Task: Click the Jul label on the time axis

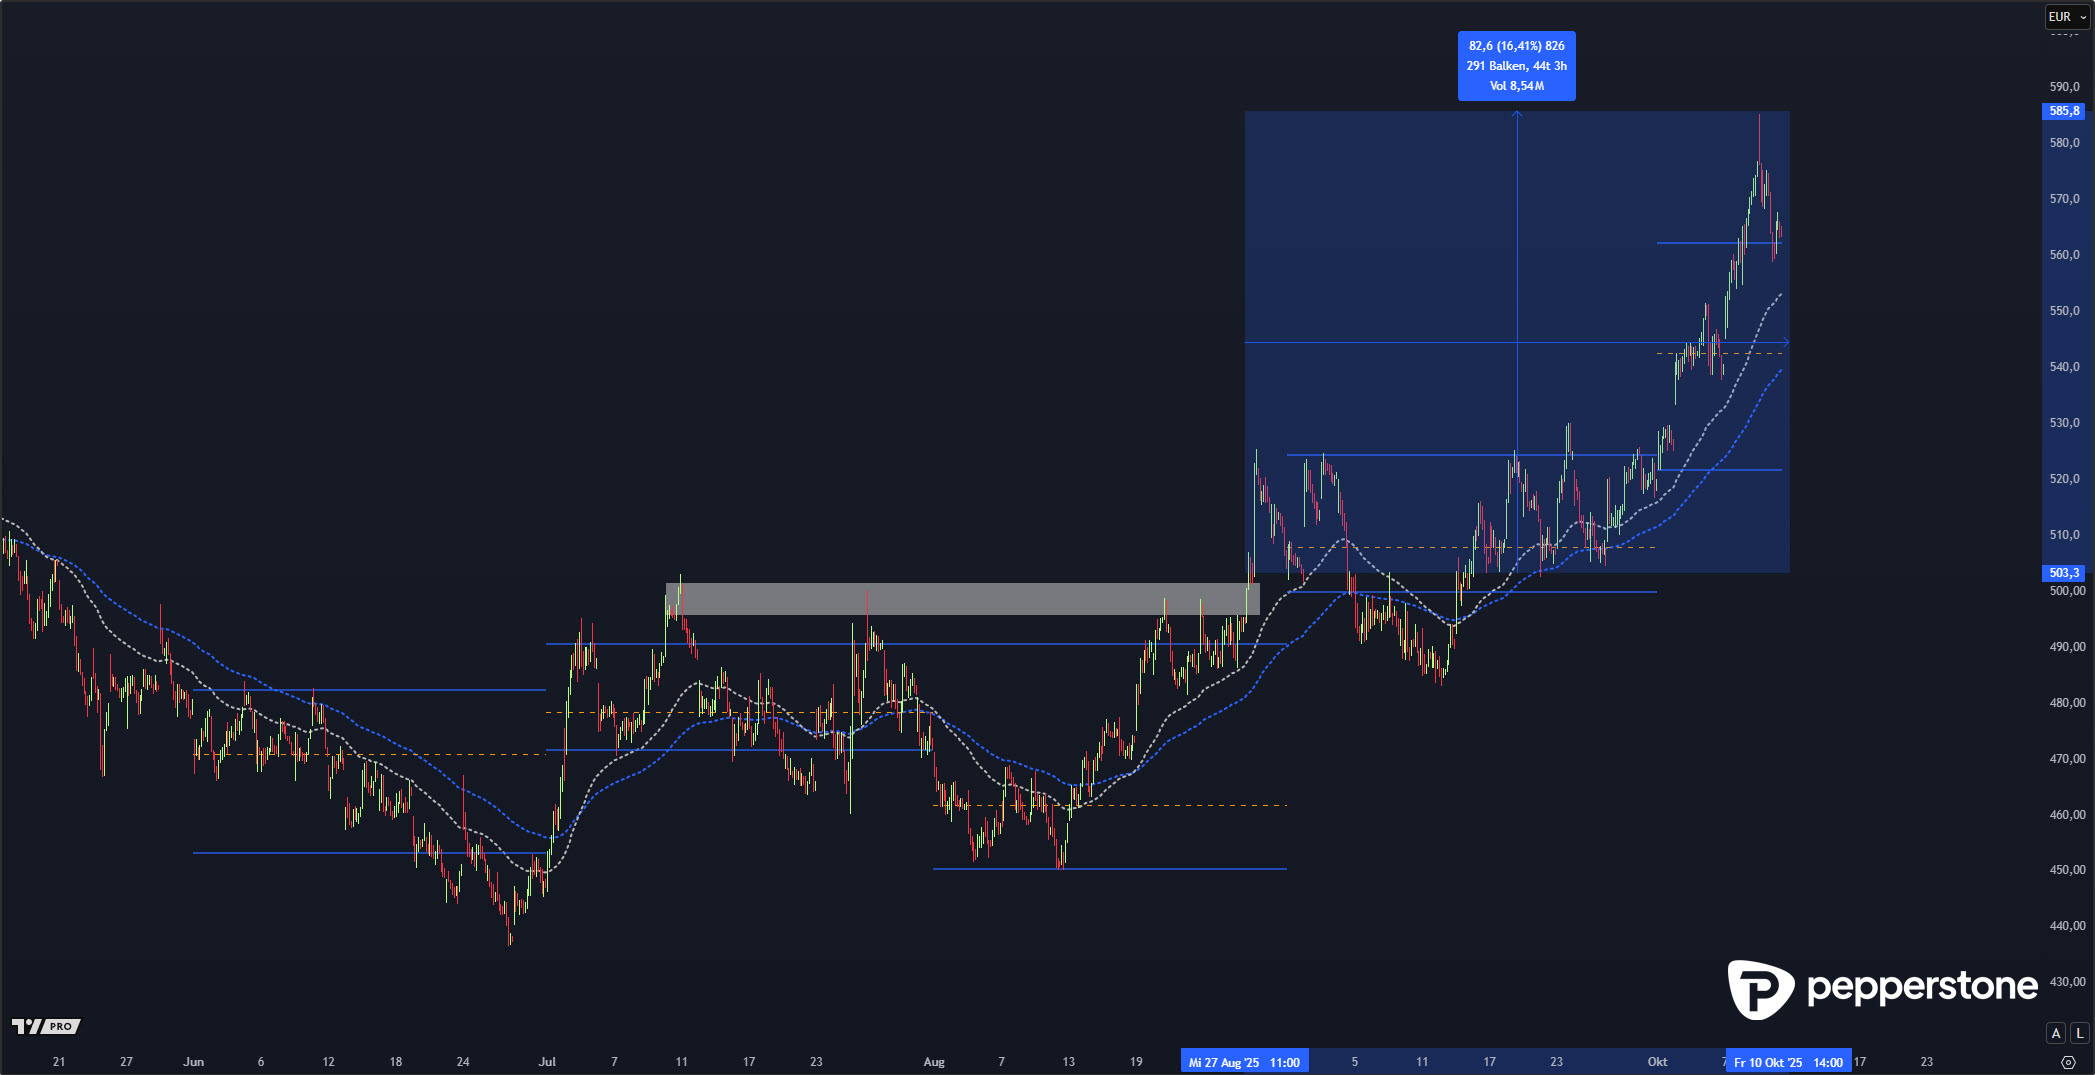Action: [547, 1062]
